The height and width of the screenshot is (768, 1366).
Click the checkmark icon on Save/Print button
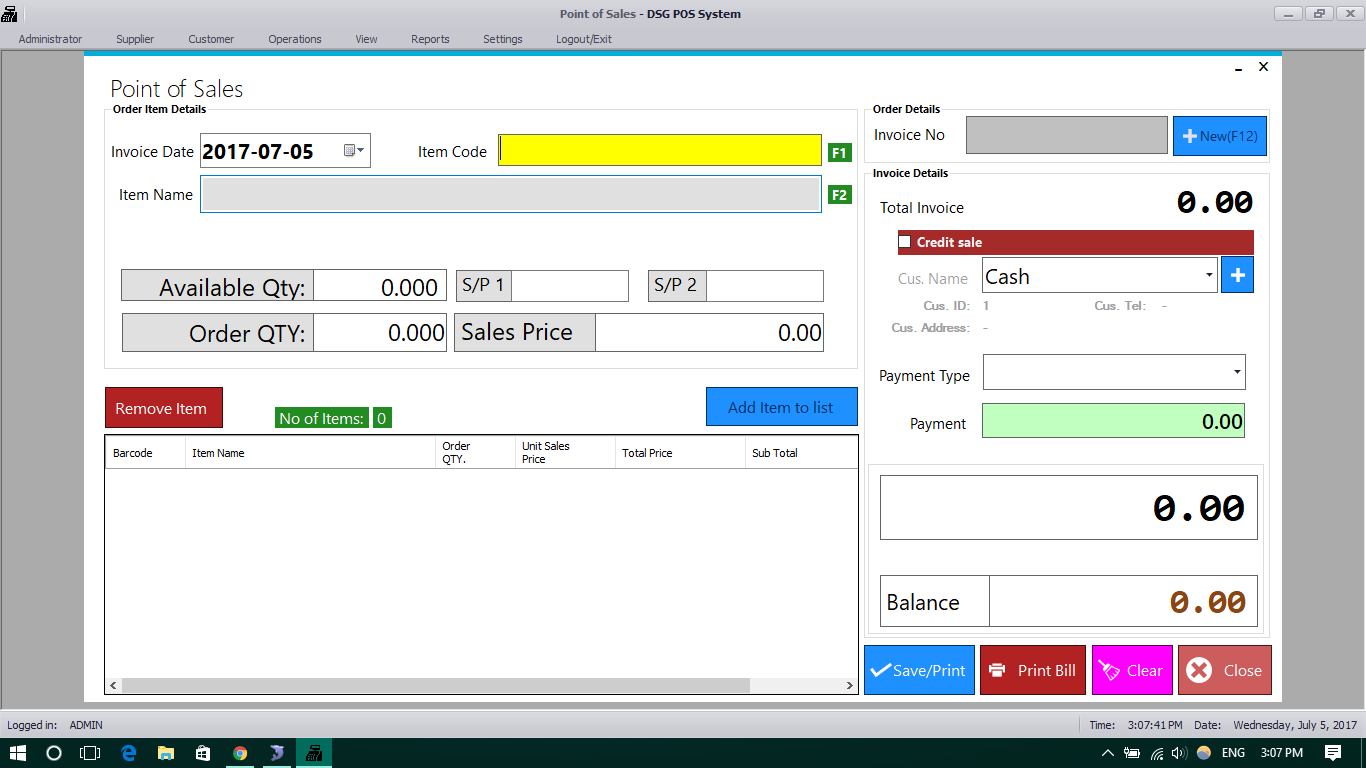(884, 670)
